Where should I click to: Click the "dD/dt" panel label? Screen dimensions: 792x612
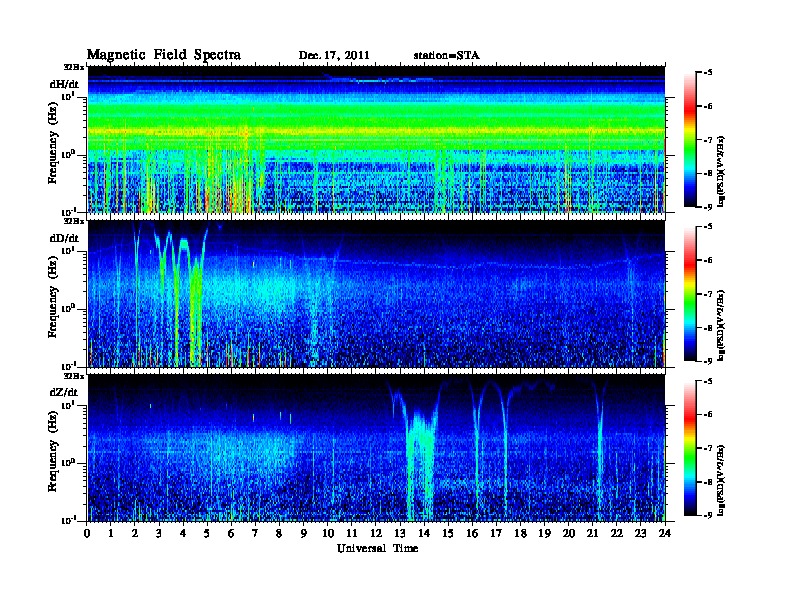coord(64,238)
